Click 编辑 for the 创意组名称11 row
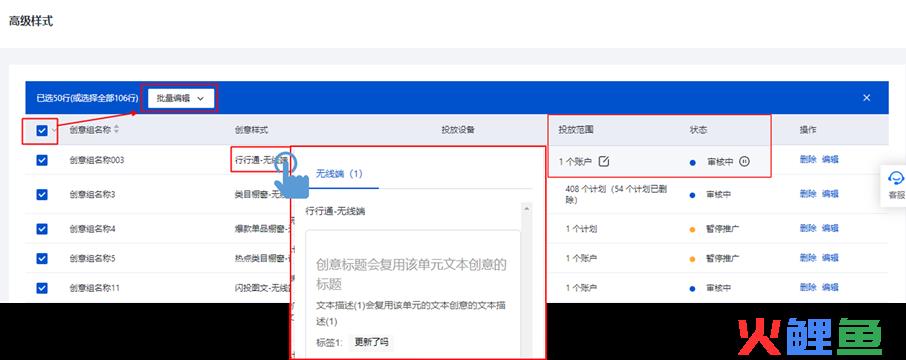906x360 pixels. pos(830,287)
